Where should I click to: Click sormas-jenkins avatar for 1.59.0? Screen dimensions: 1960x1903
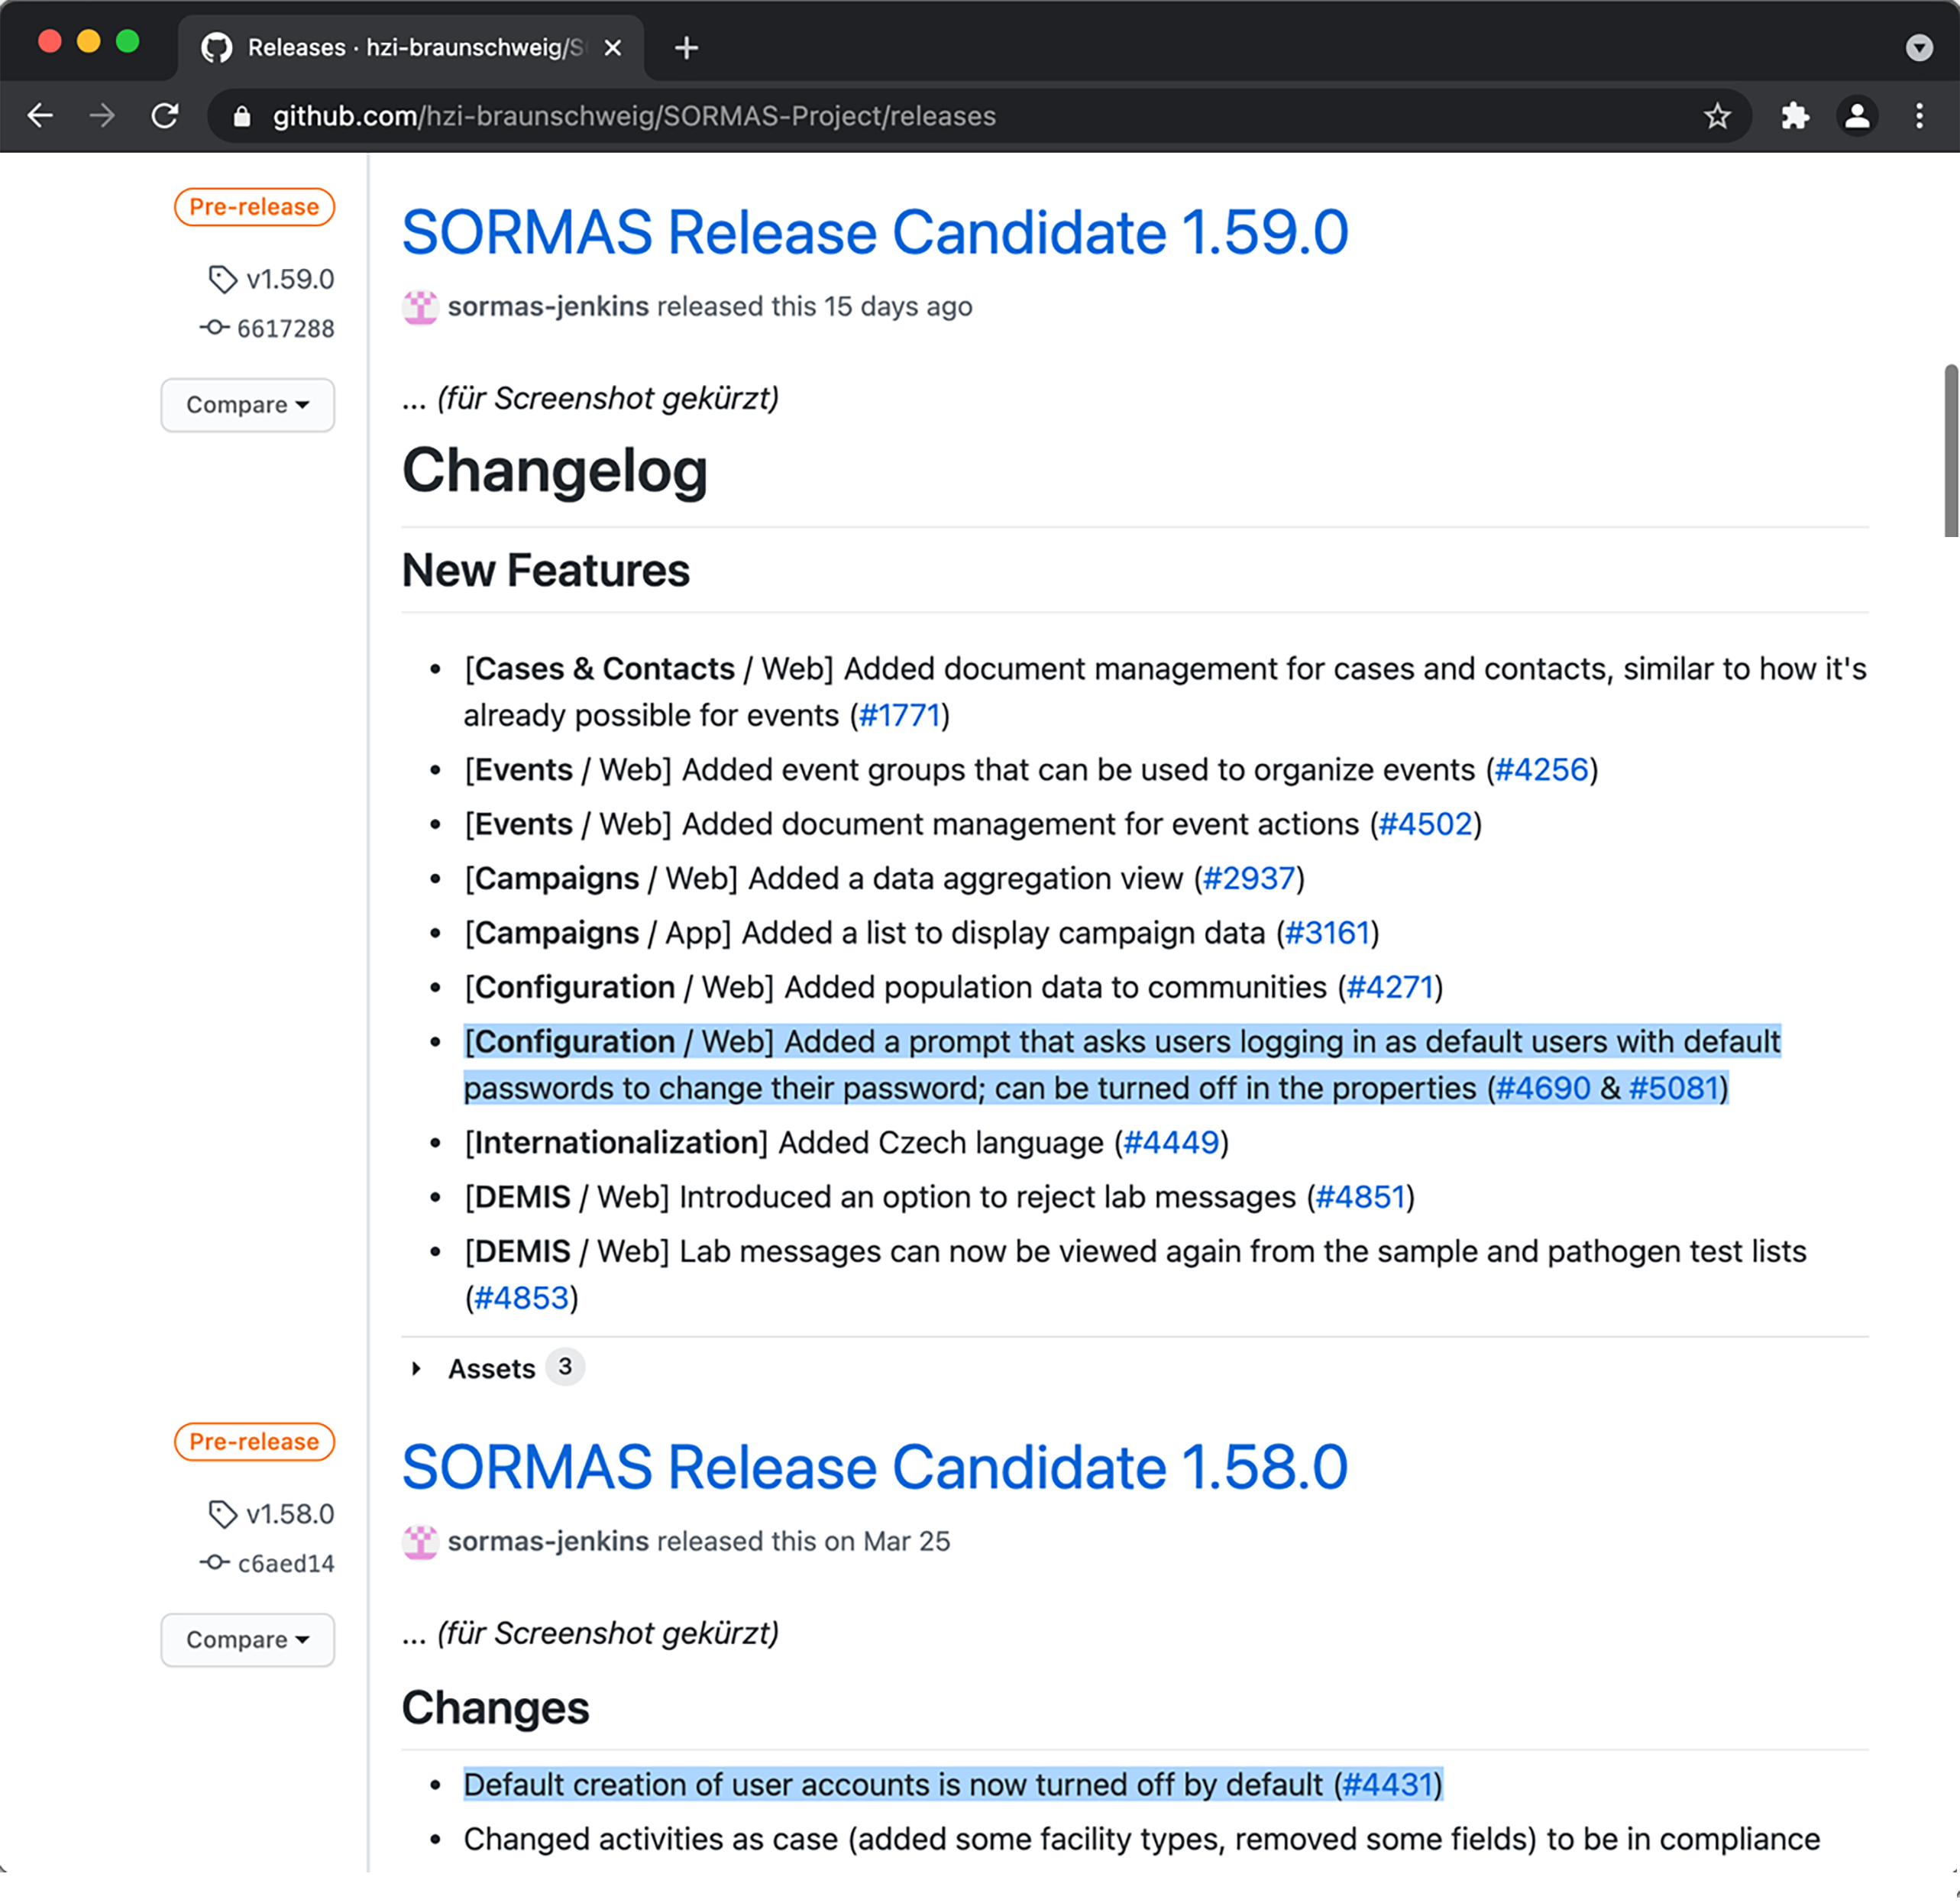point(420,306)
